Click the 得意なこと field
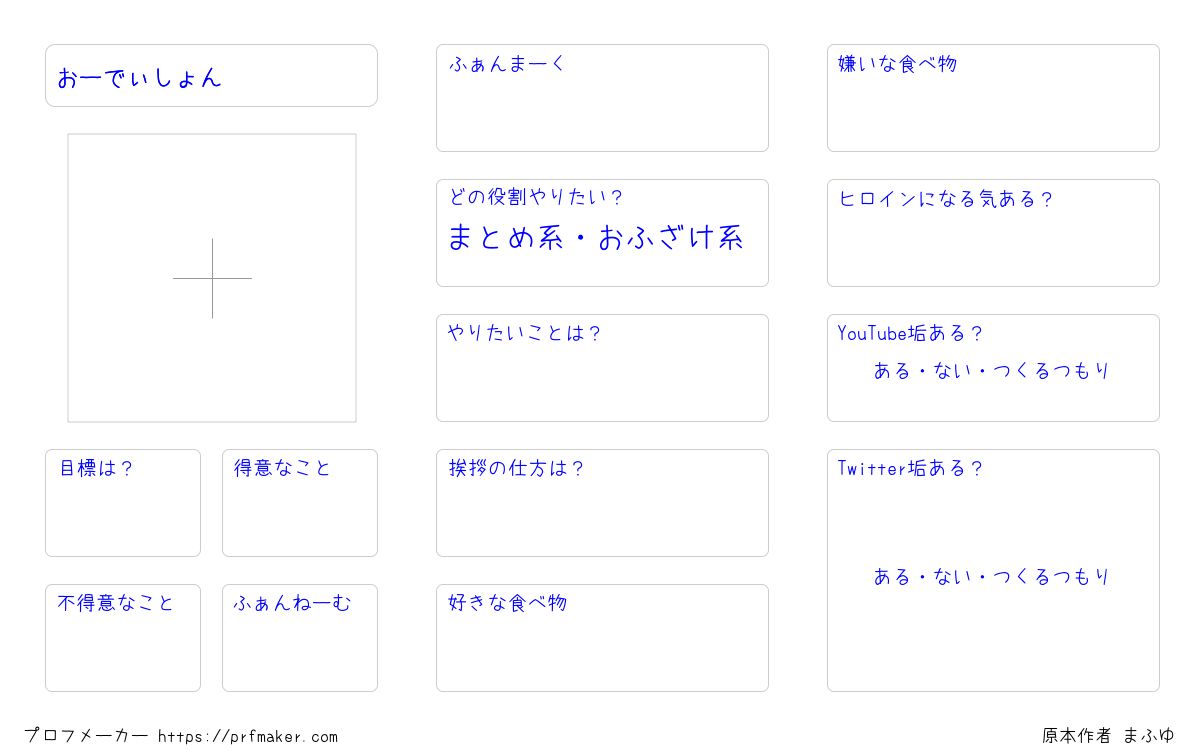 pos(300,503)
